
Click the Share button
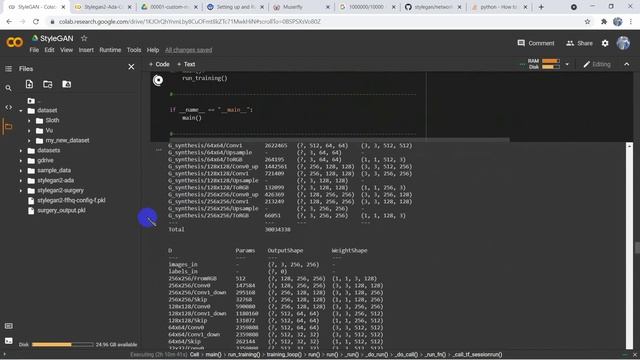pos(579,43)
